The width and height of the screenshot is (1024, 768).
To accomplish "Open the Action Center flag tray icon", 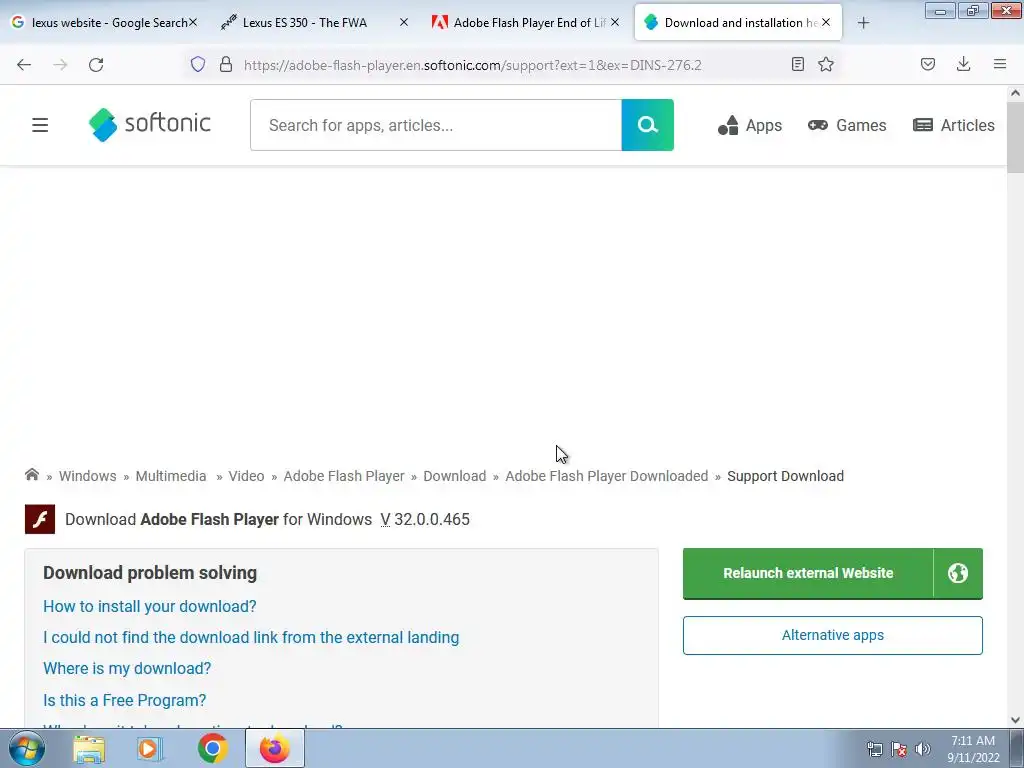I will tap(899, 749).
